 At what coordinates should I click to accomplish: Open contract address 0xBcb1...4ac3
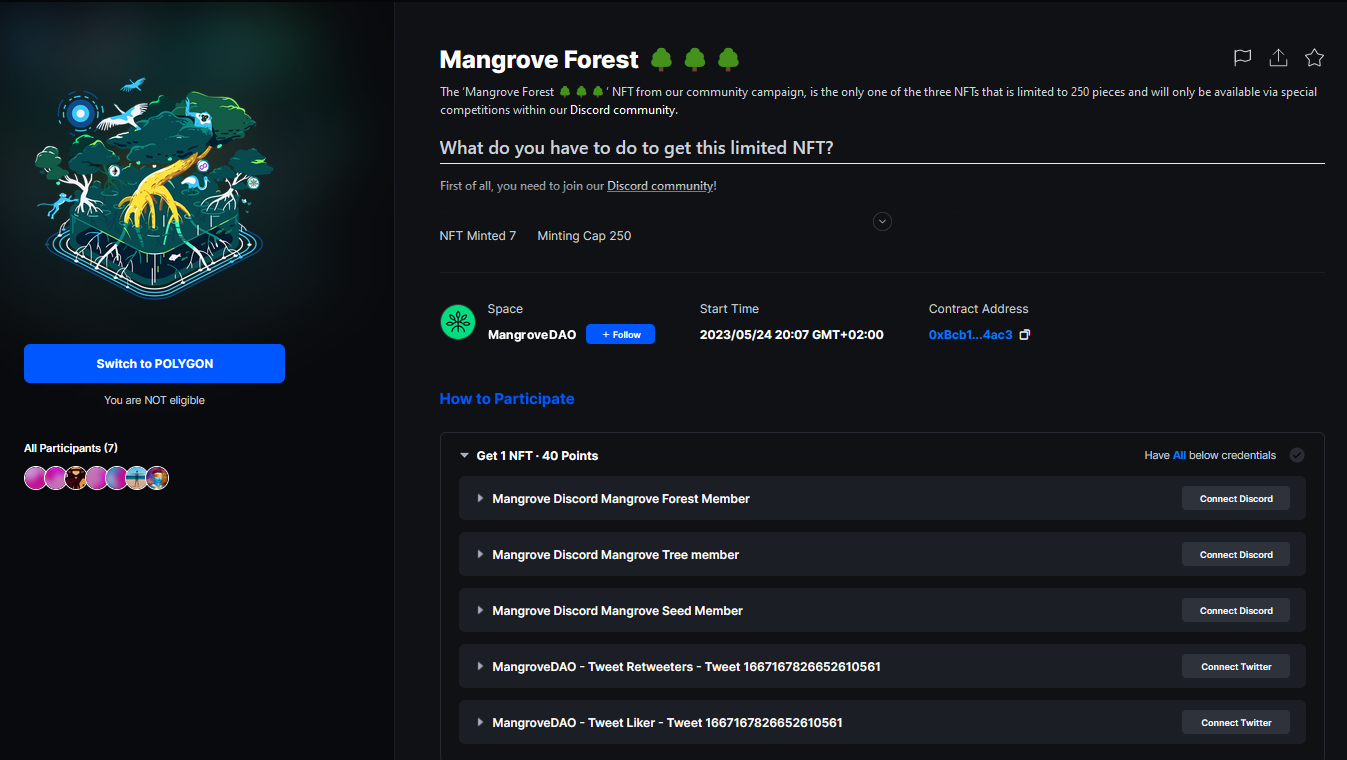970,335
